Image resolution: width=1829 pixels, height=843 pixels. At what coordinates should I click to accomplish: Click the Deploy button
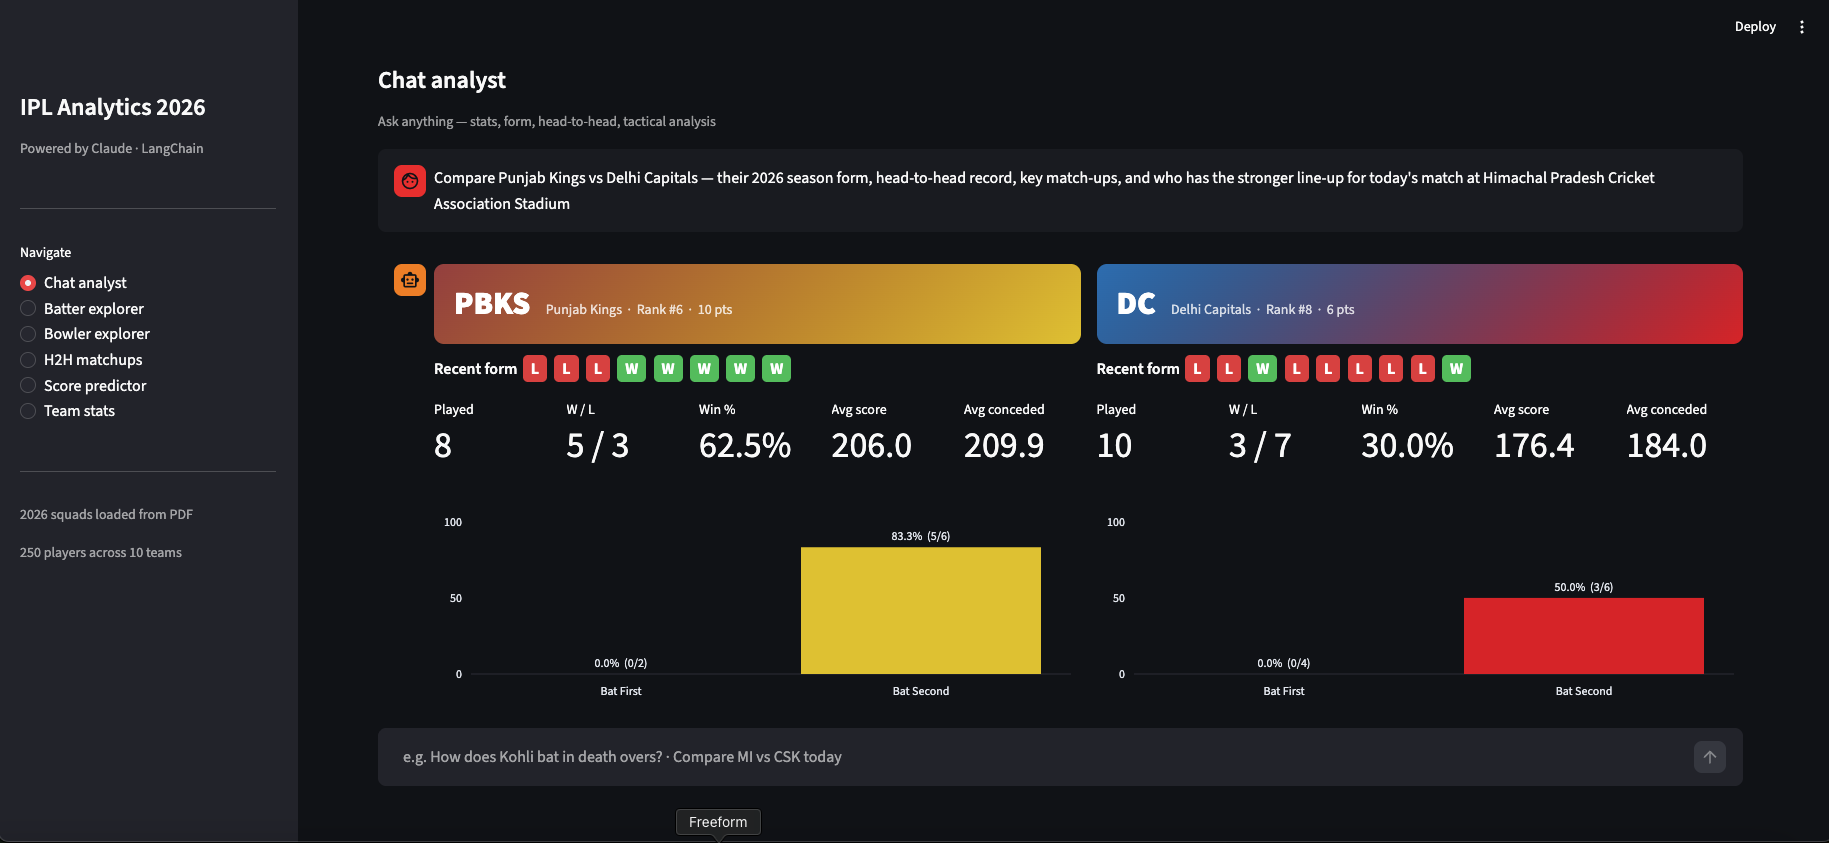tap(1755, 27)
